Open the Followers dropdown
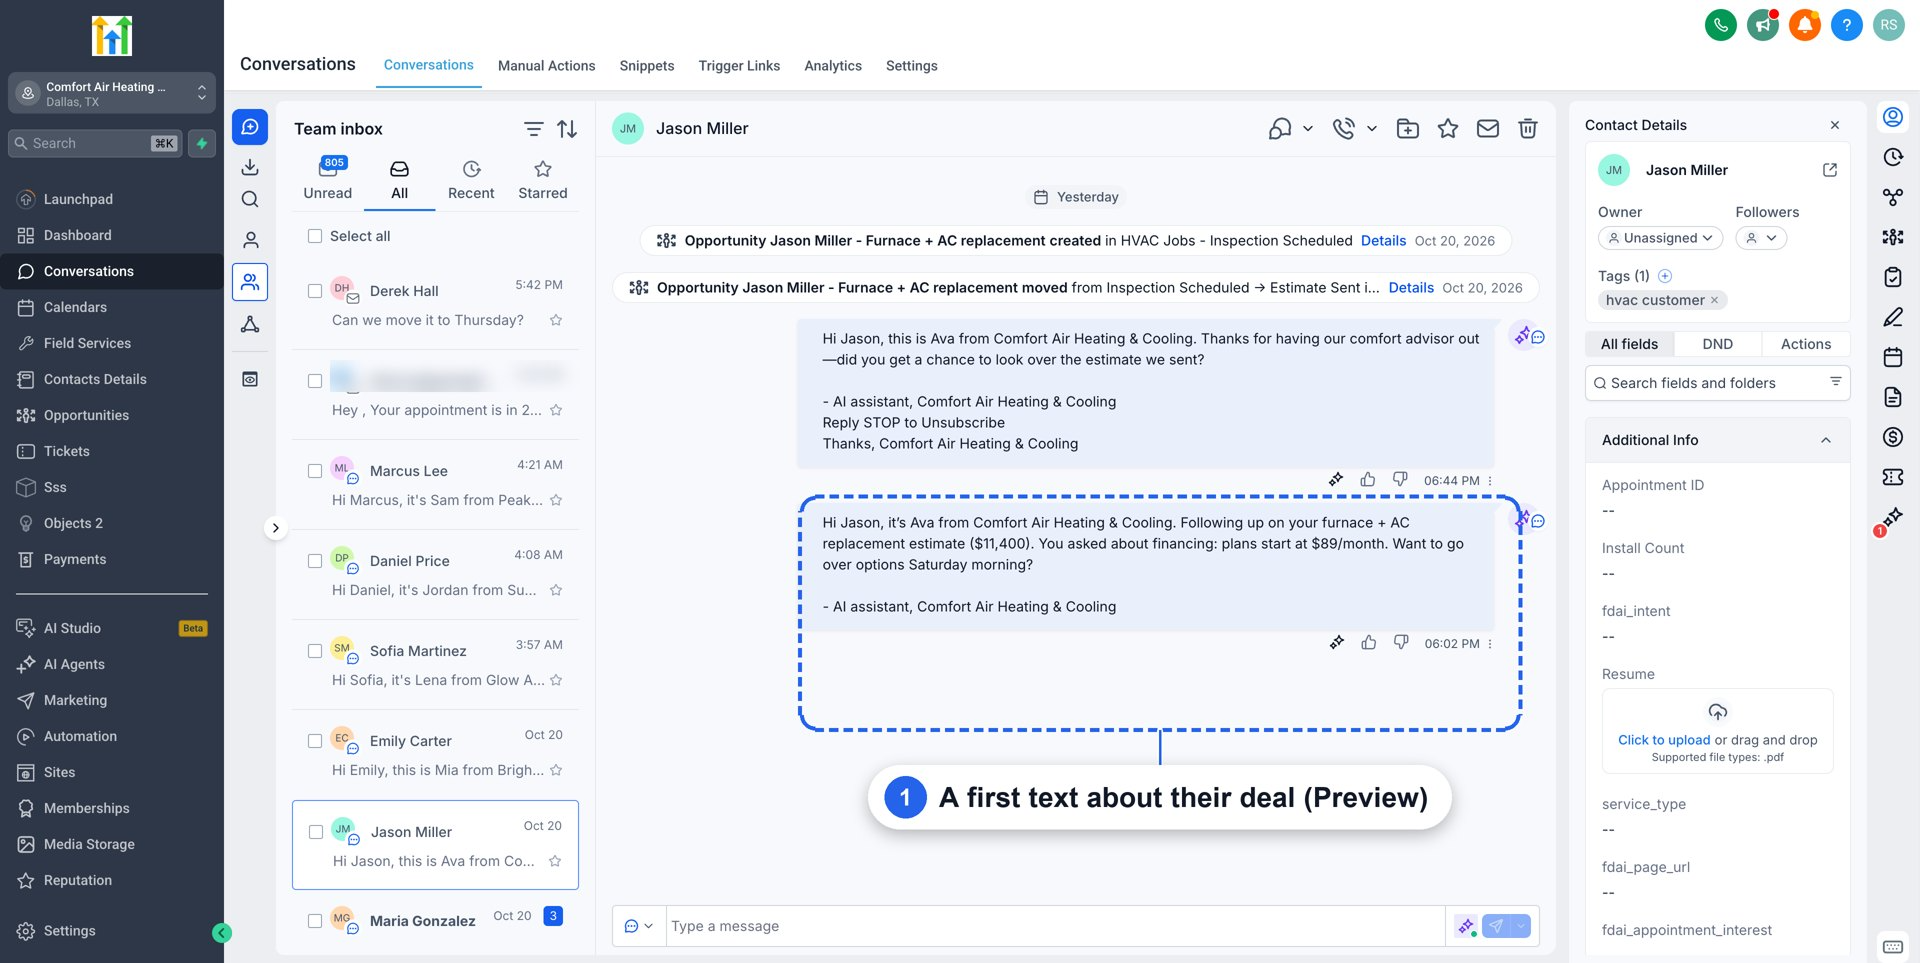The height and width of the screenshot is (963, 1920). coord(1761,238)
